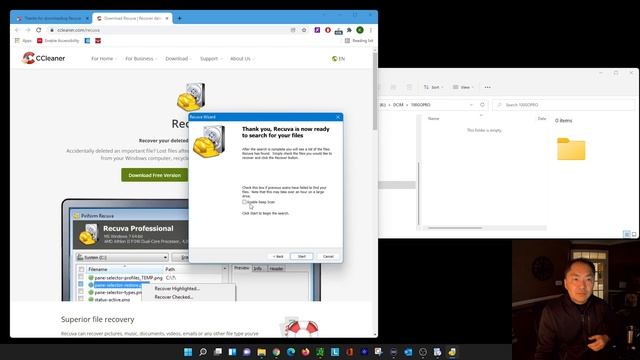This screenshot has height=360, width=640.
Task: Click the purple extension icon in Chrome
Action: tap(317, 30)
